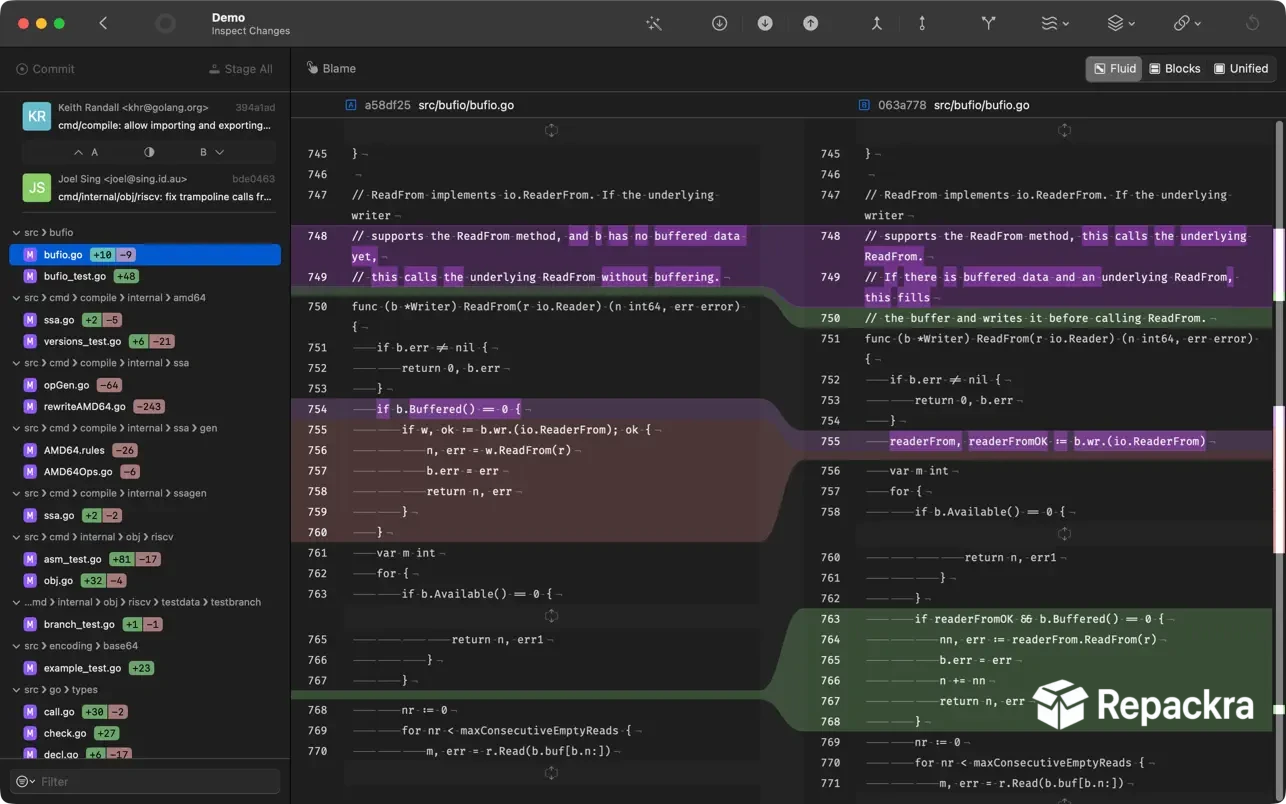1286x804 pixels.
Task: Select the rewriteAMD64.go file
Action: [145, 407]
